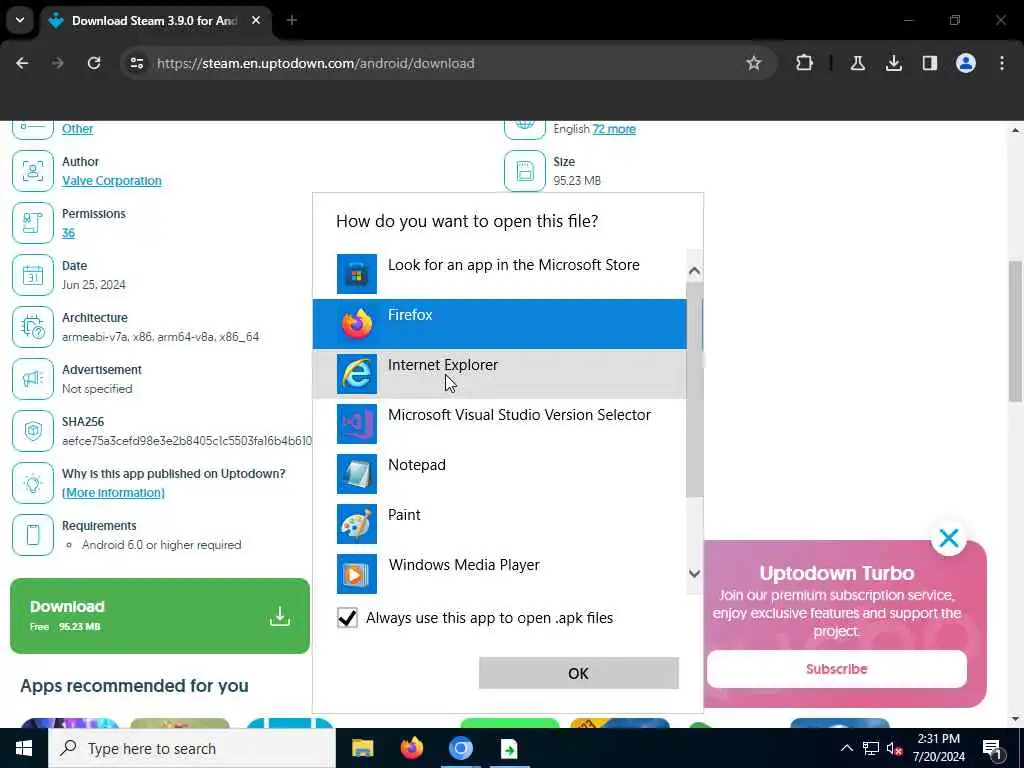This screenshot has width=1024, height=768.
Task: Close the Download Steam tab
Action: 256,20
